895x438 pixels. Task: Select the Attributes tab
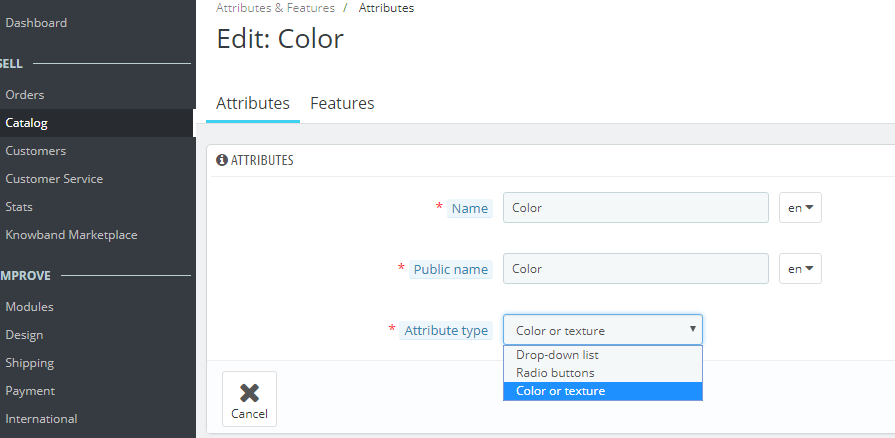pyautogui.click(x=253, y=103)
